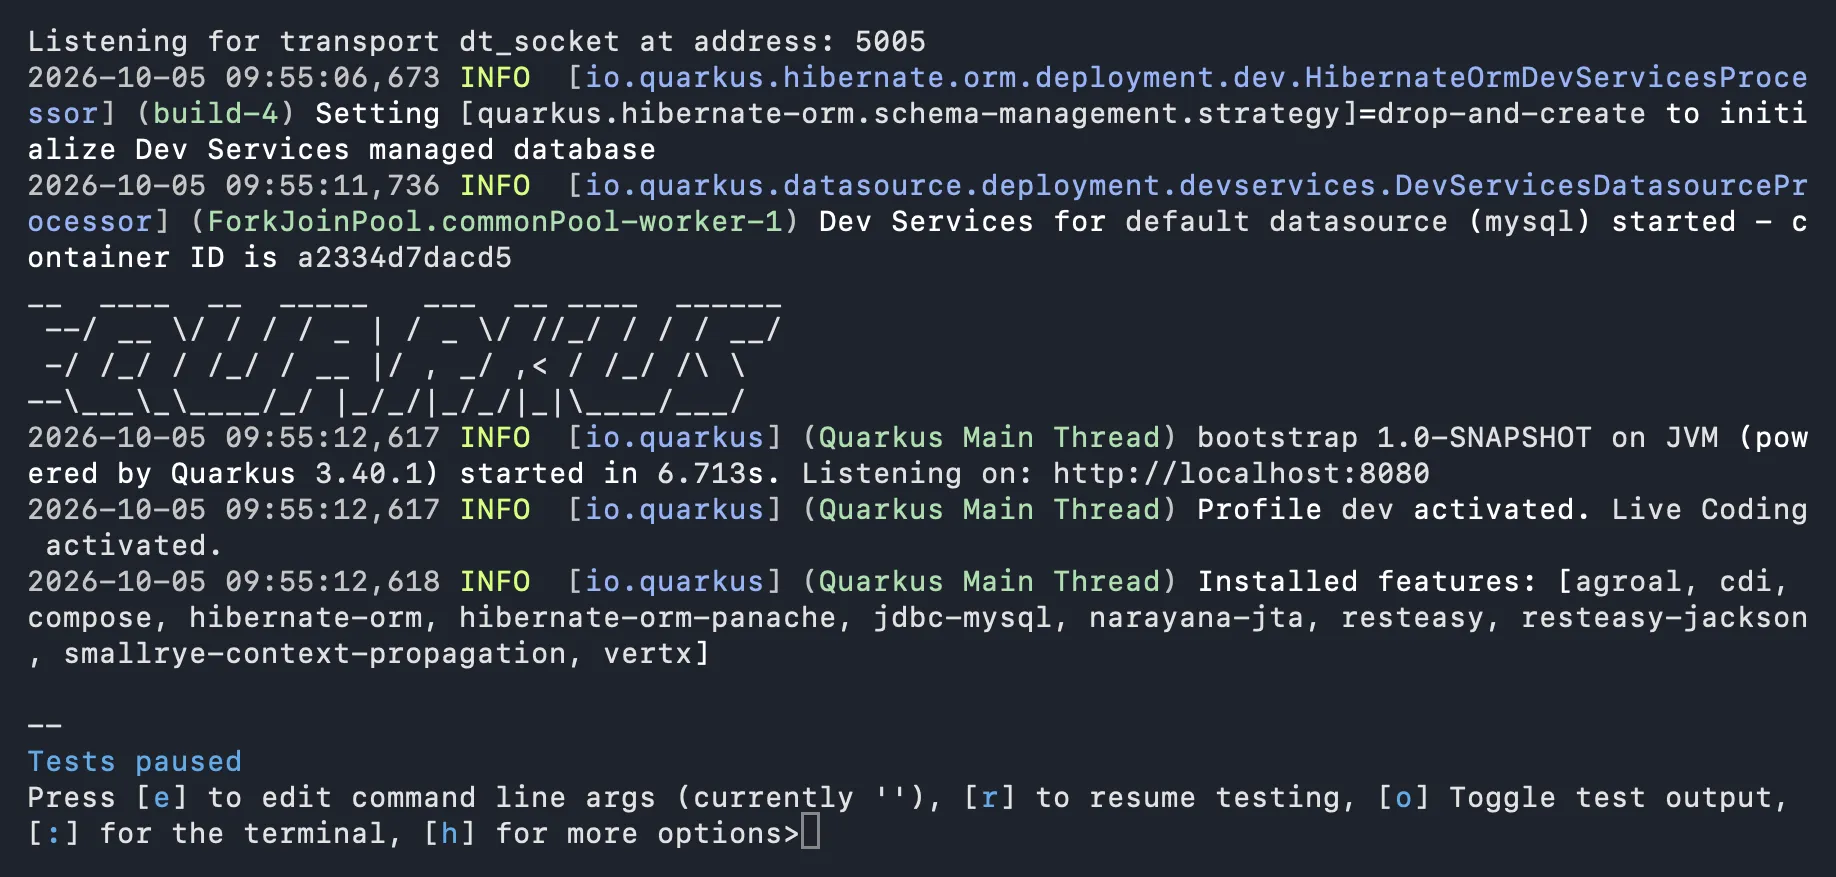Click the [r] resume testing shortcut
Viewport: 1836px width, 877px height.
[x=989, y=797]
